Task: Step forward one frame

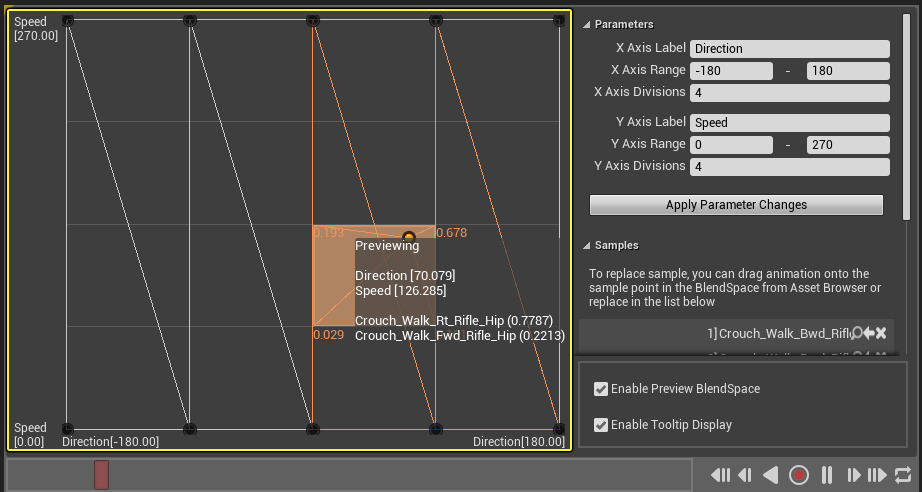Action: (853, 475)
